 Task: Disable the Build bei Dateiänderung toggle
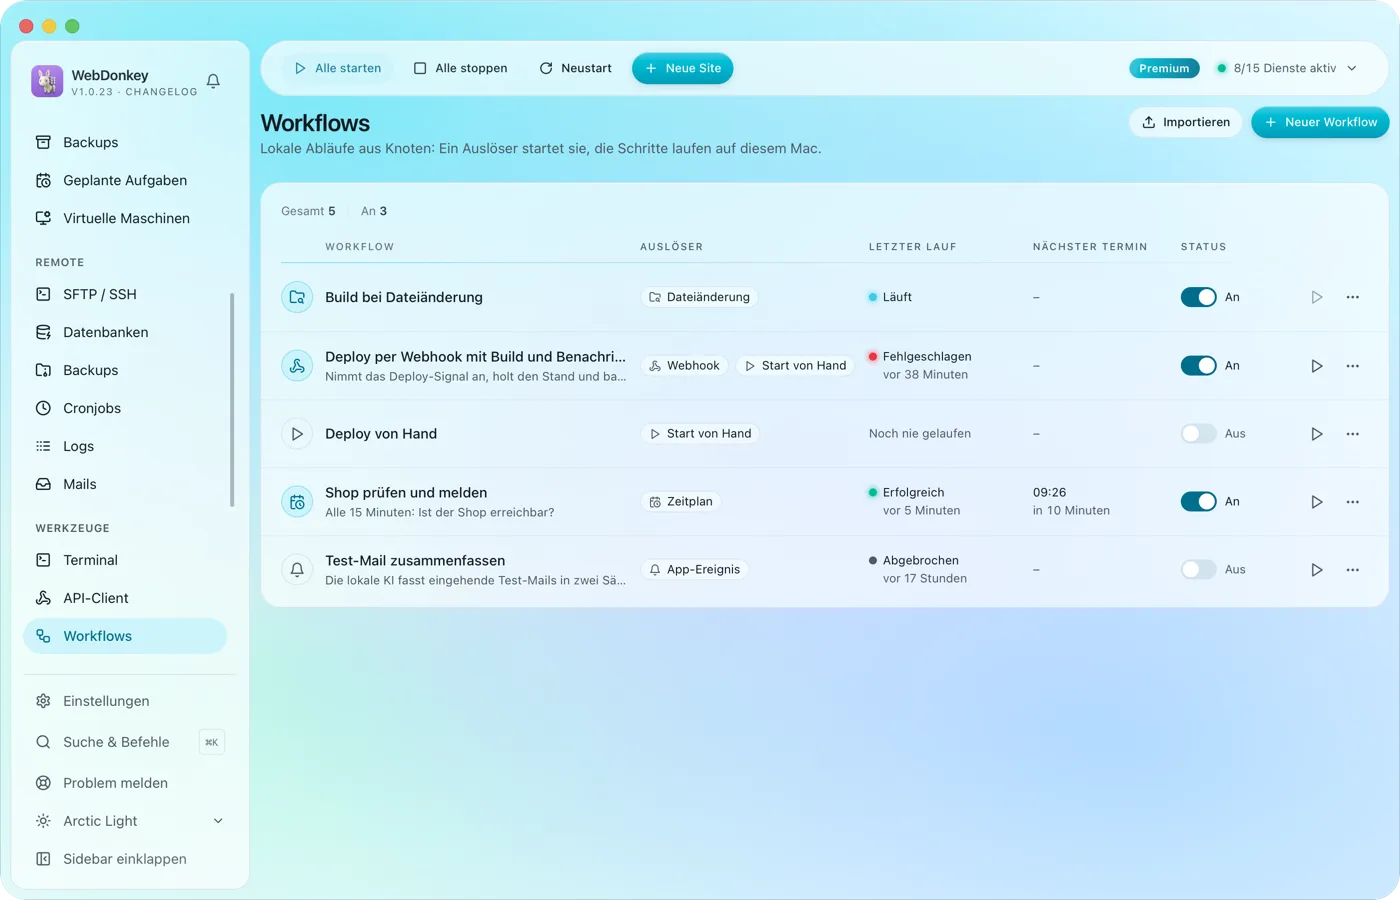pos(1198,297)
